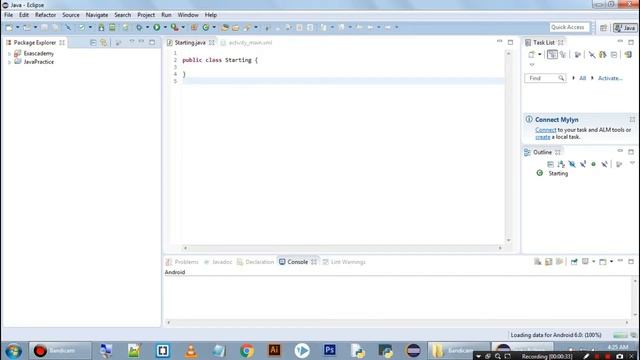640x360 pixels.
Task: Toggle Hide Local Types in Outline view
Action: 604,164
